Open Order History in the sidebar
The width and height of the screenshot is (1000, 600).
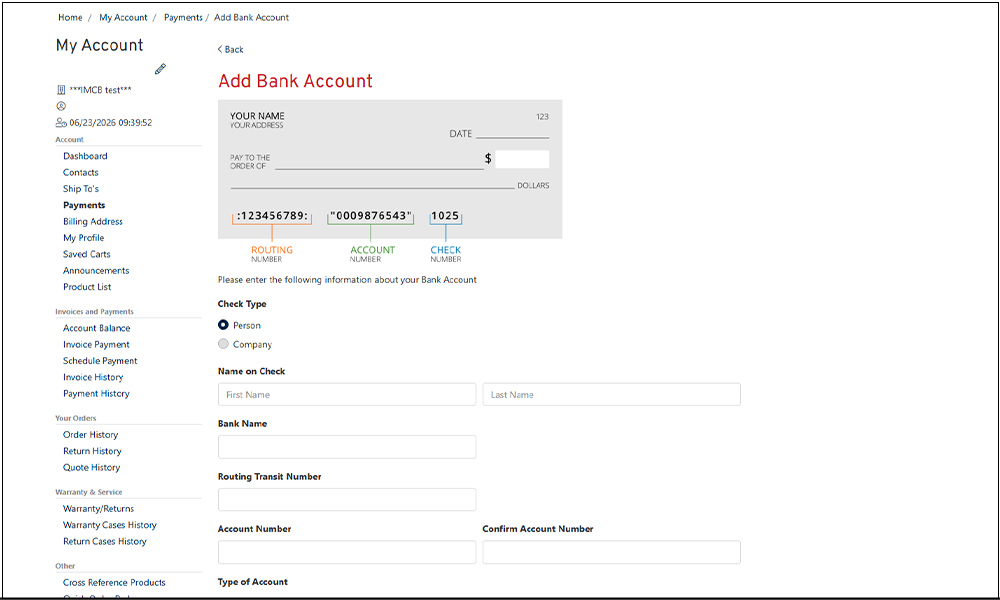(91, 434)
